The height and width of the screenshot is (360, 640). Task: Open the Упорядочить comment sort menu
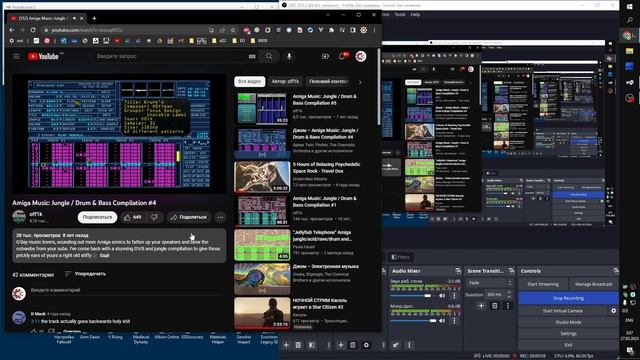coord(85,274)
